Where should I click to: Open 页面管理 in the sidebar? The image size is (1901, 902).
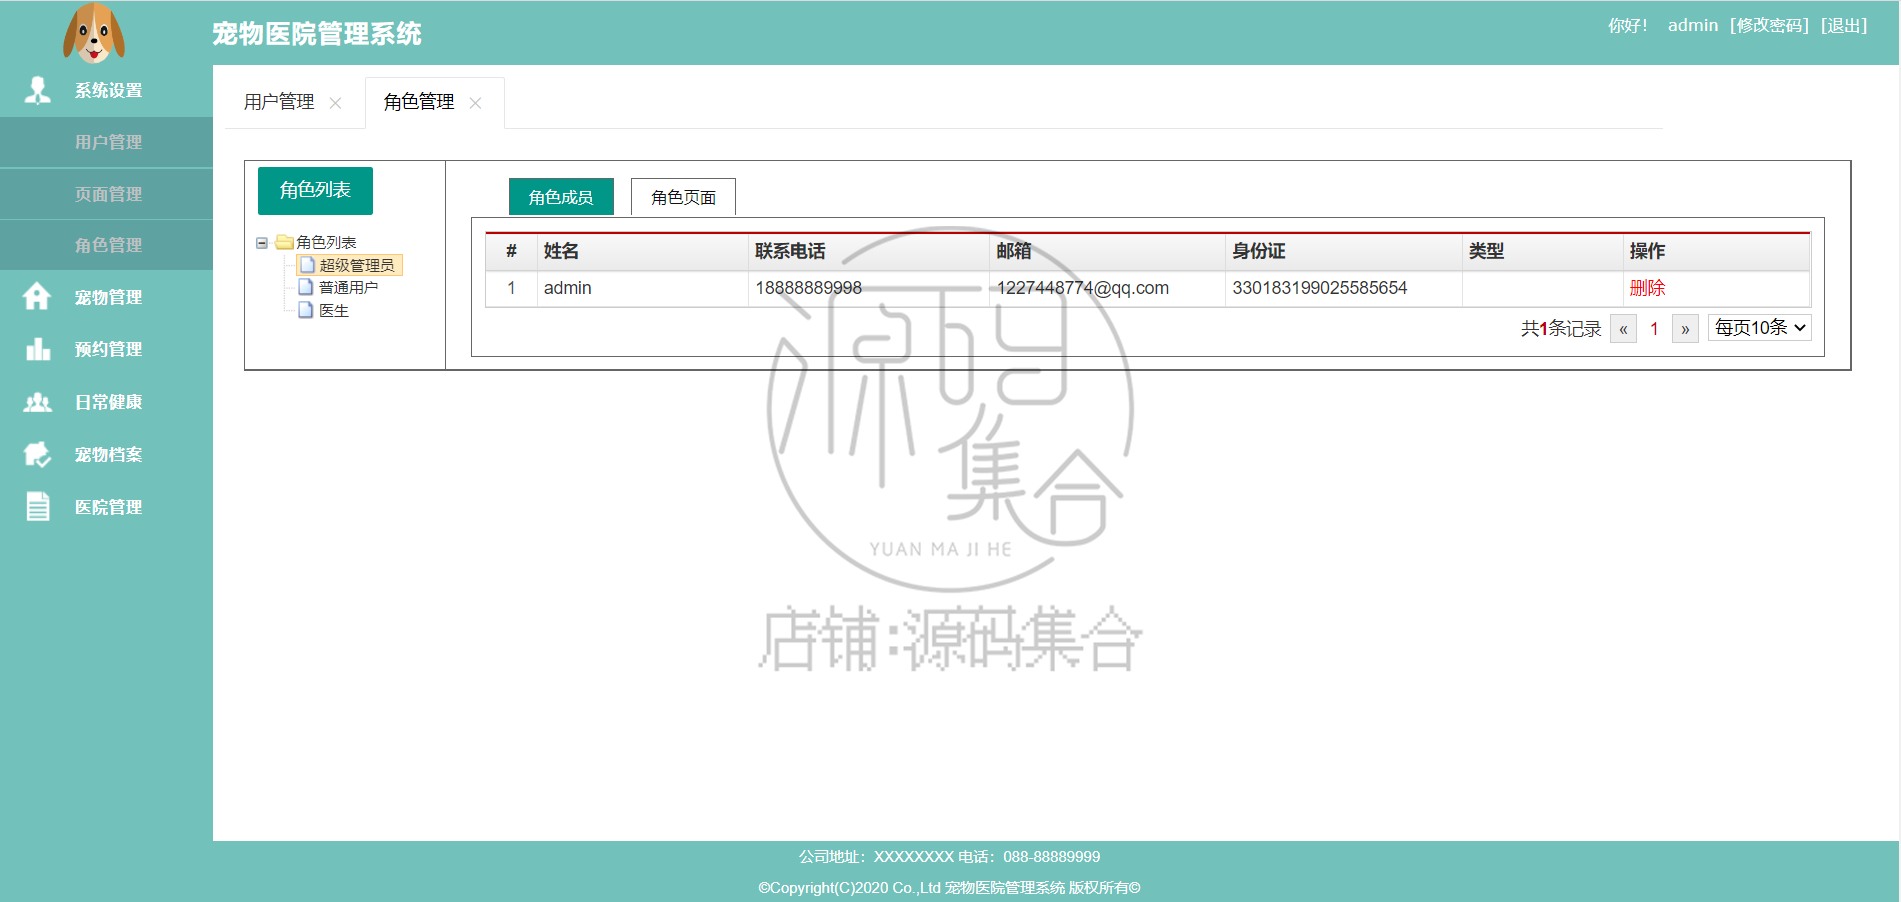106,194
